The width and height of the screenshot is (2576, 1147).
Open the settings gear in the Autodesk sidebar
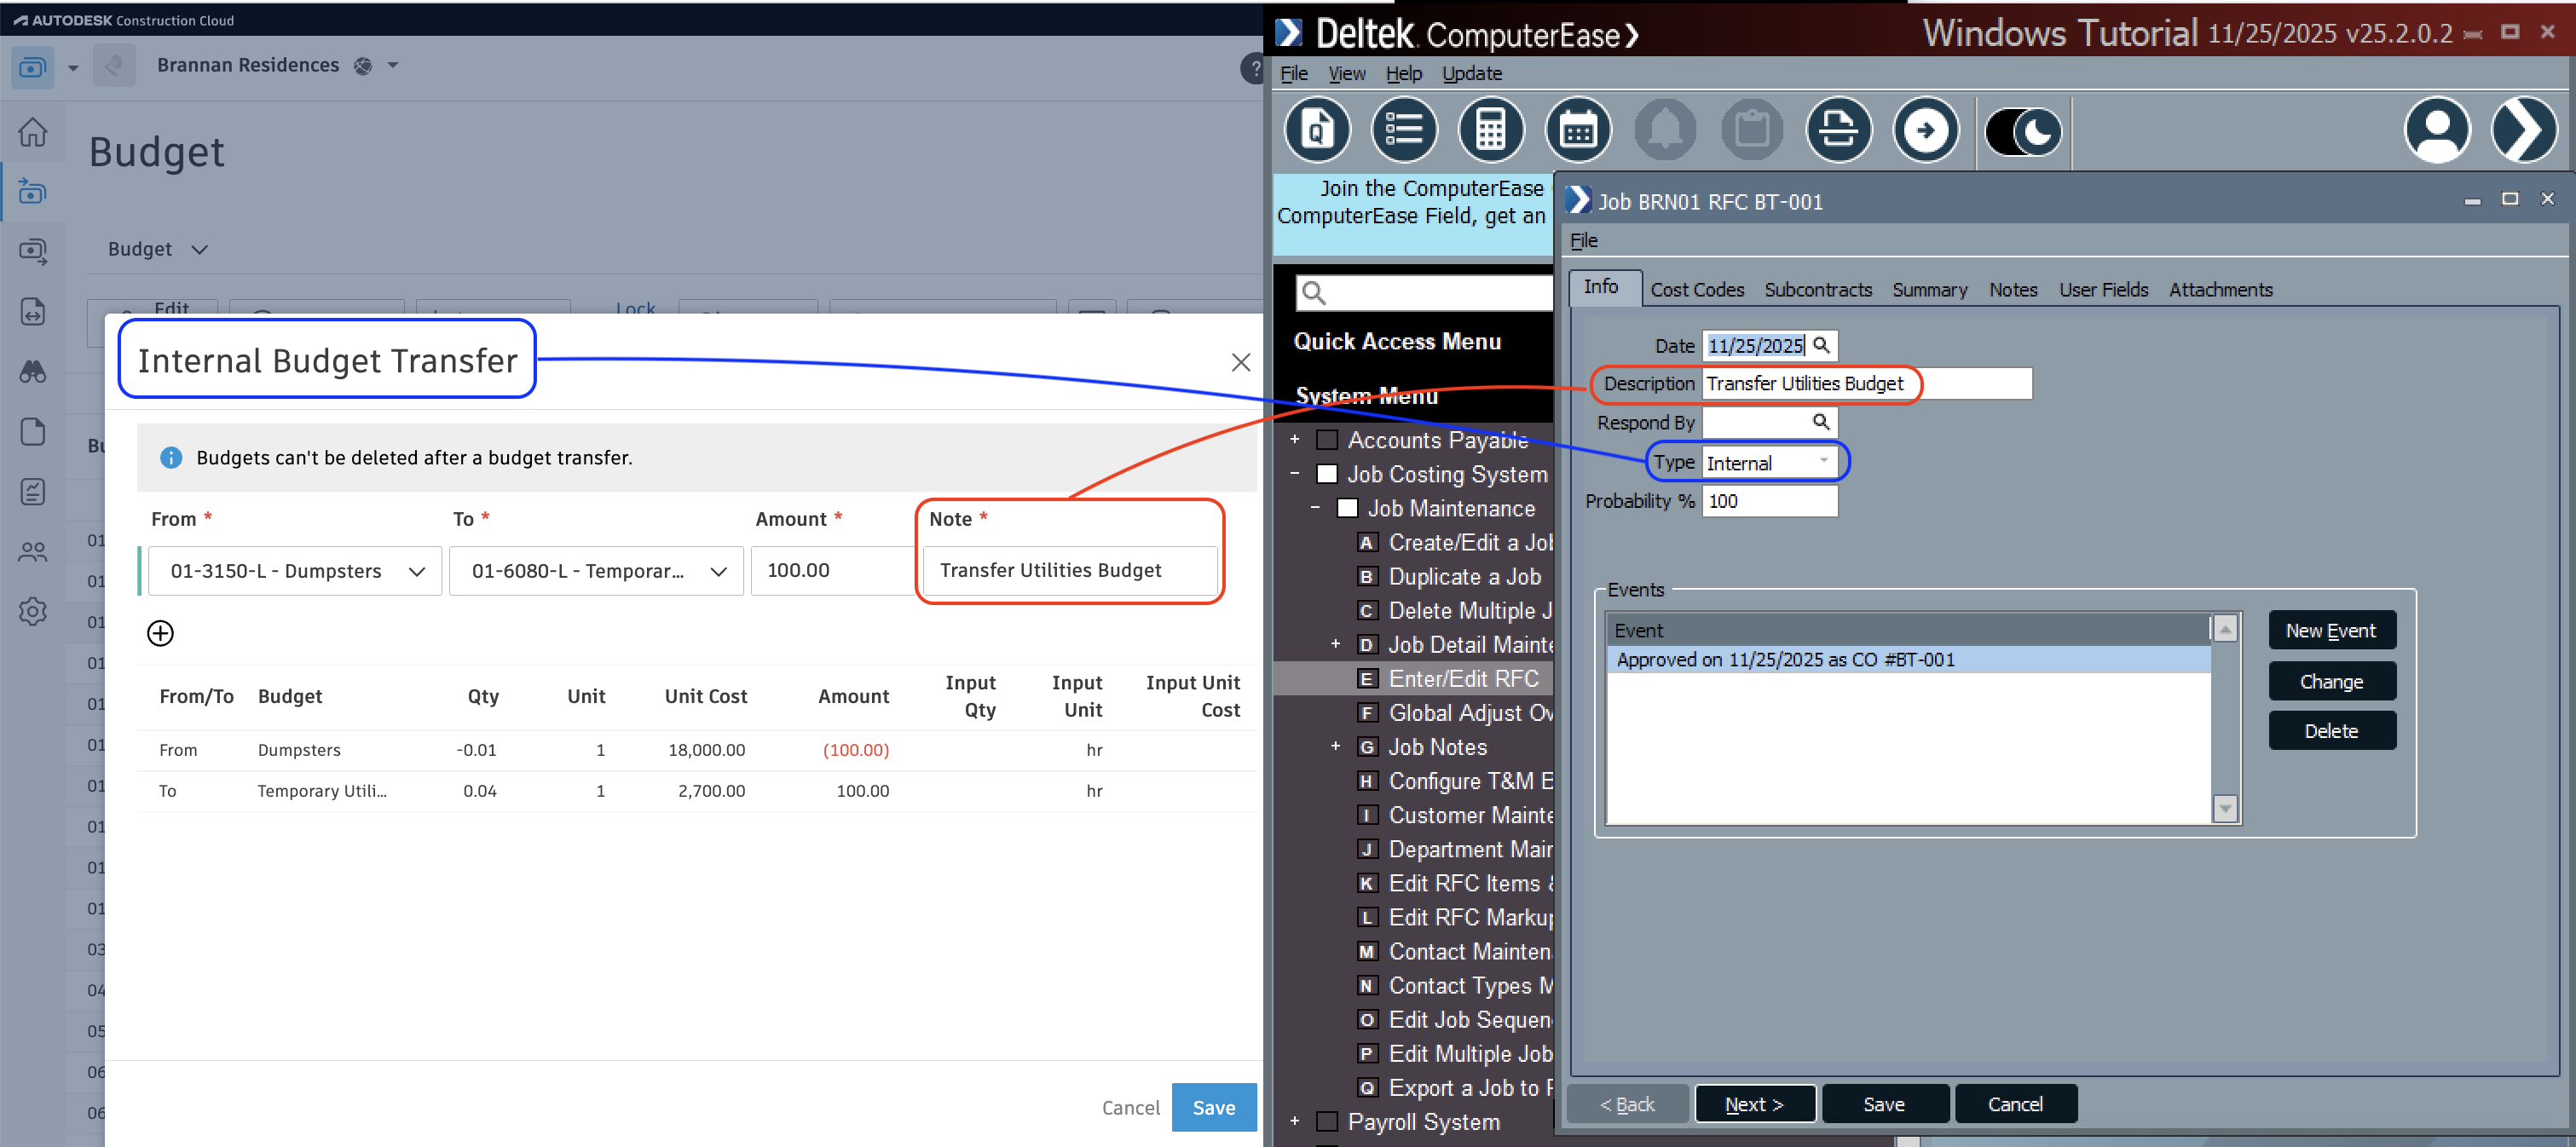click(x=33, y=611)
